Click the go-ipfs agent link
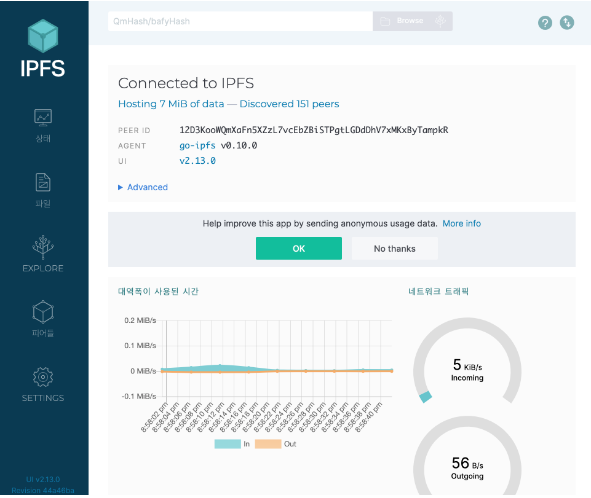This screenshot has height=498, width=591. tap(197, 146)
